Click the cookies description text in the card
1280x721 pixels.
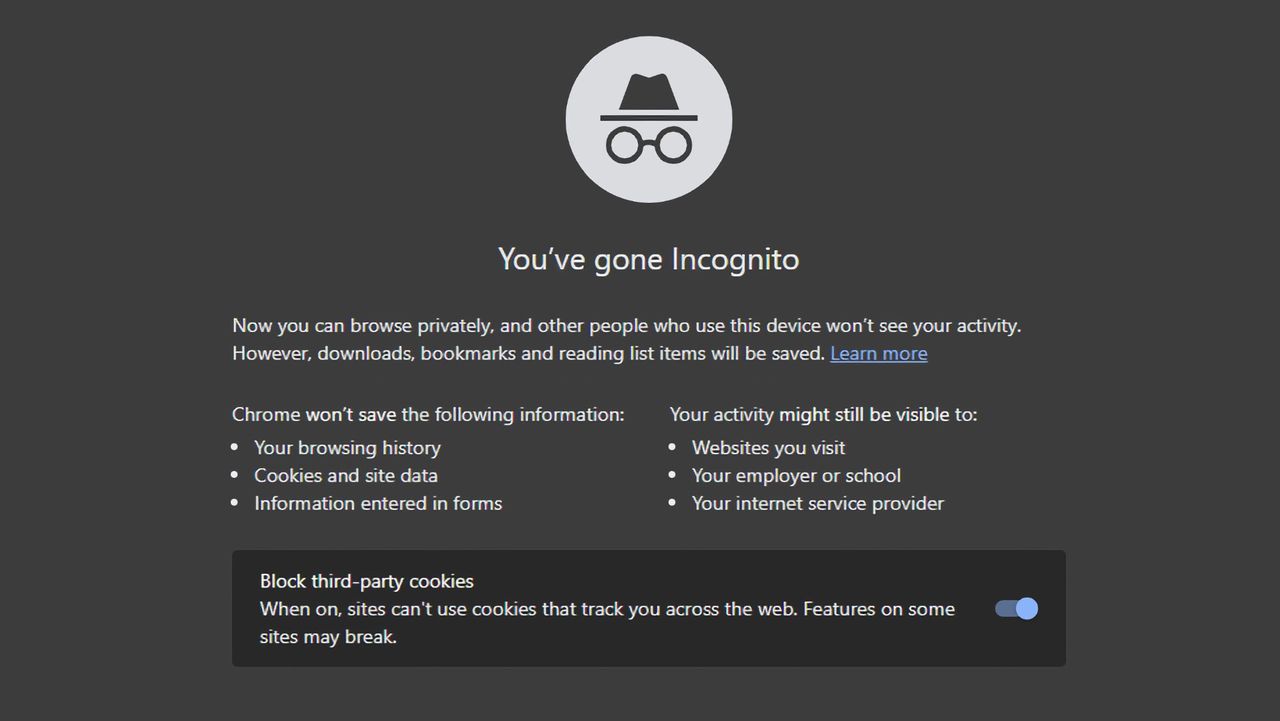tap(607, 622)
